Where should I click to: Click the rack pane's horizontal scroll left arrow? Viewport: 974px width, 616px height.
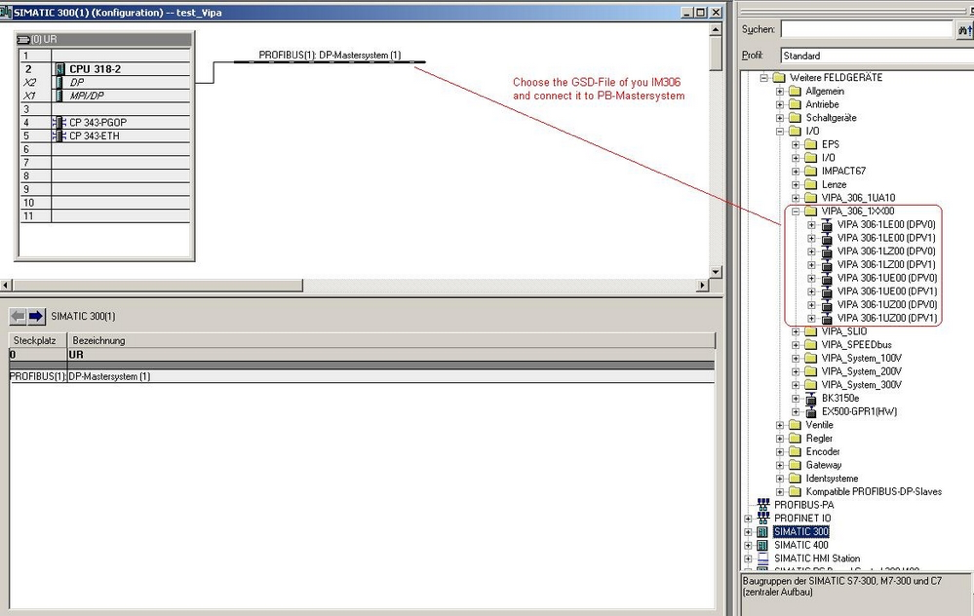(6, 286)
